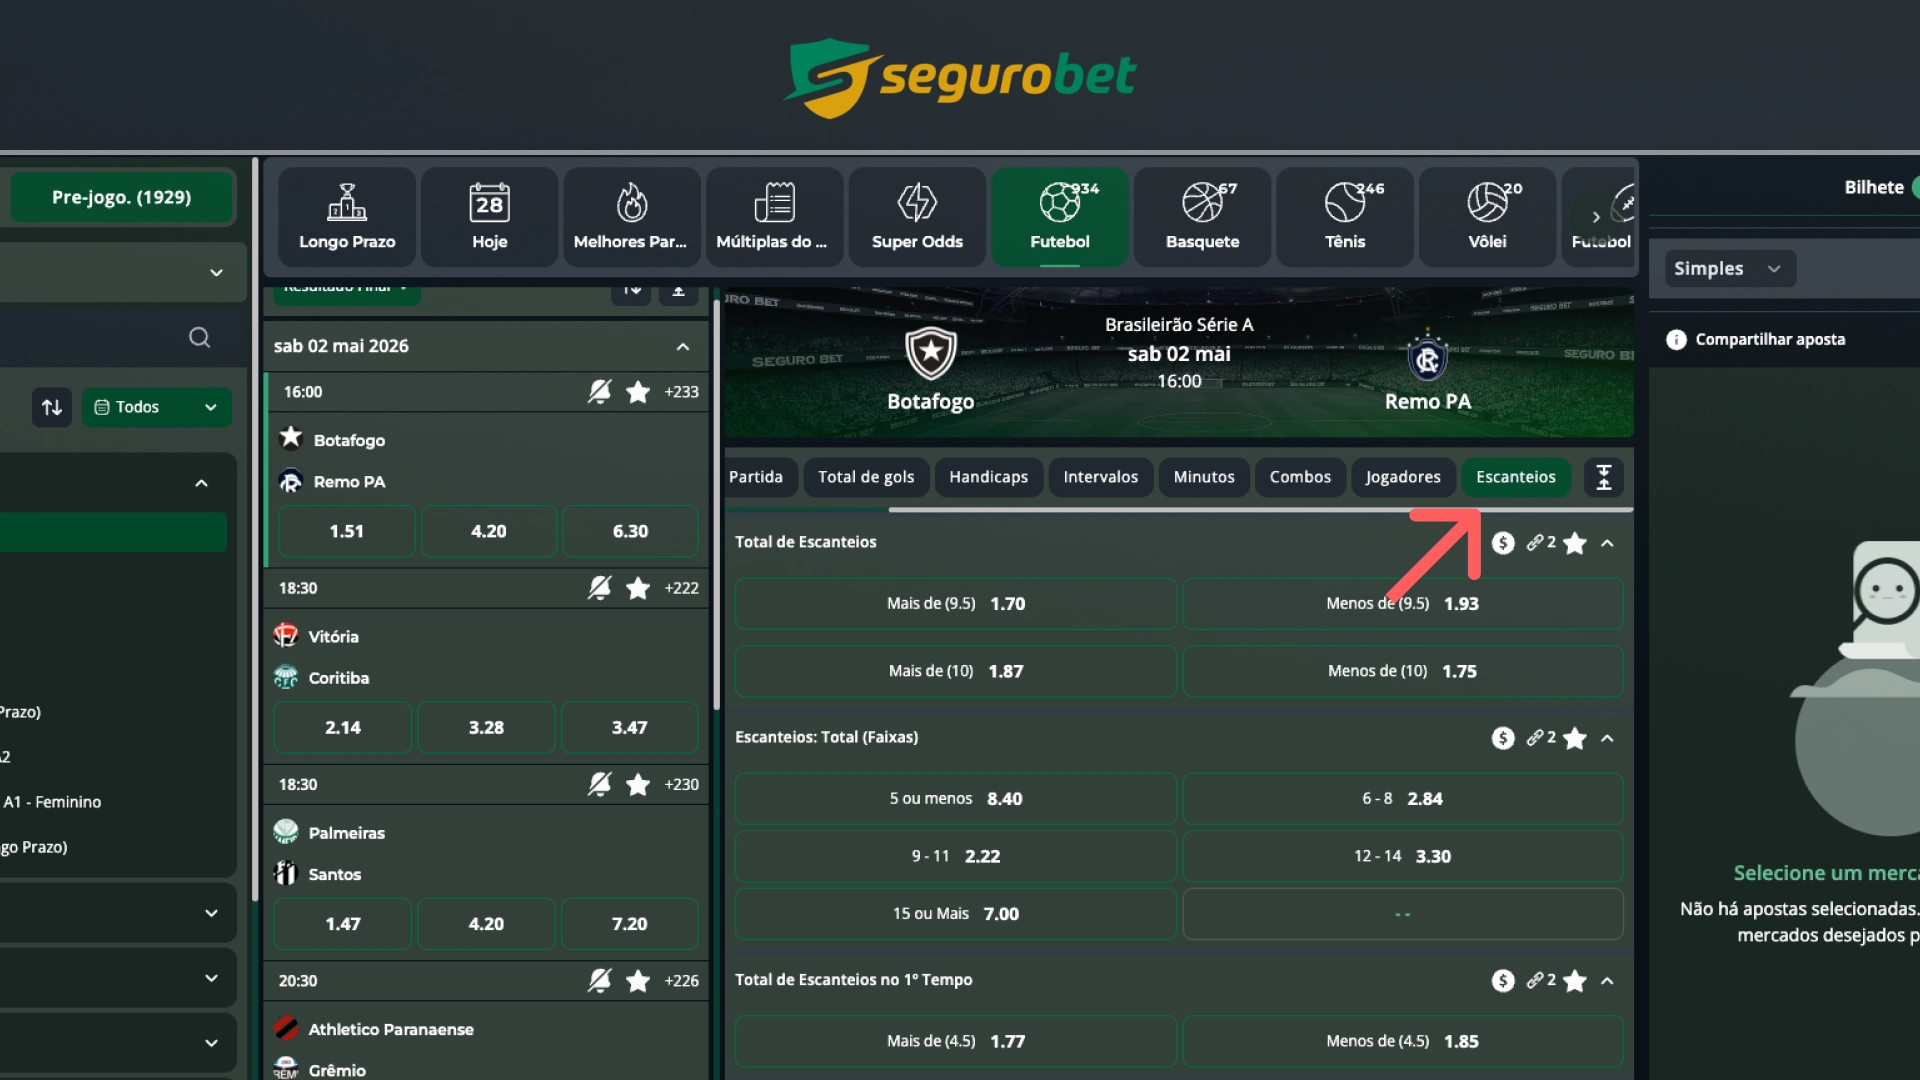Viewport: 1920px width, 1080px height.
Task: Select Mais de (9.5) at 1.70
Action: point(956,604)
